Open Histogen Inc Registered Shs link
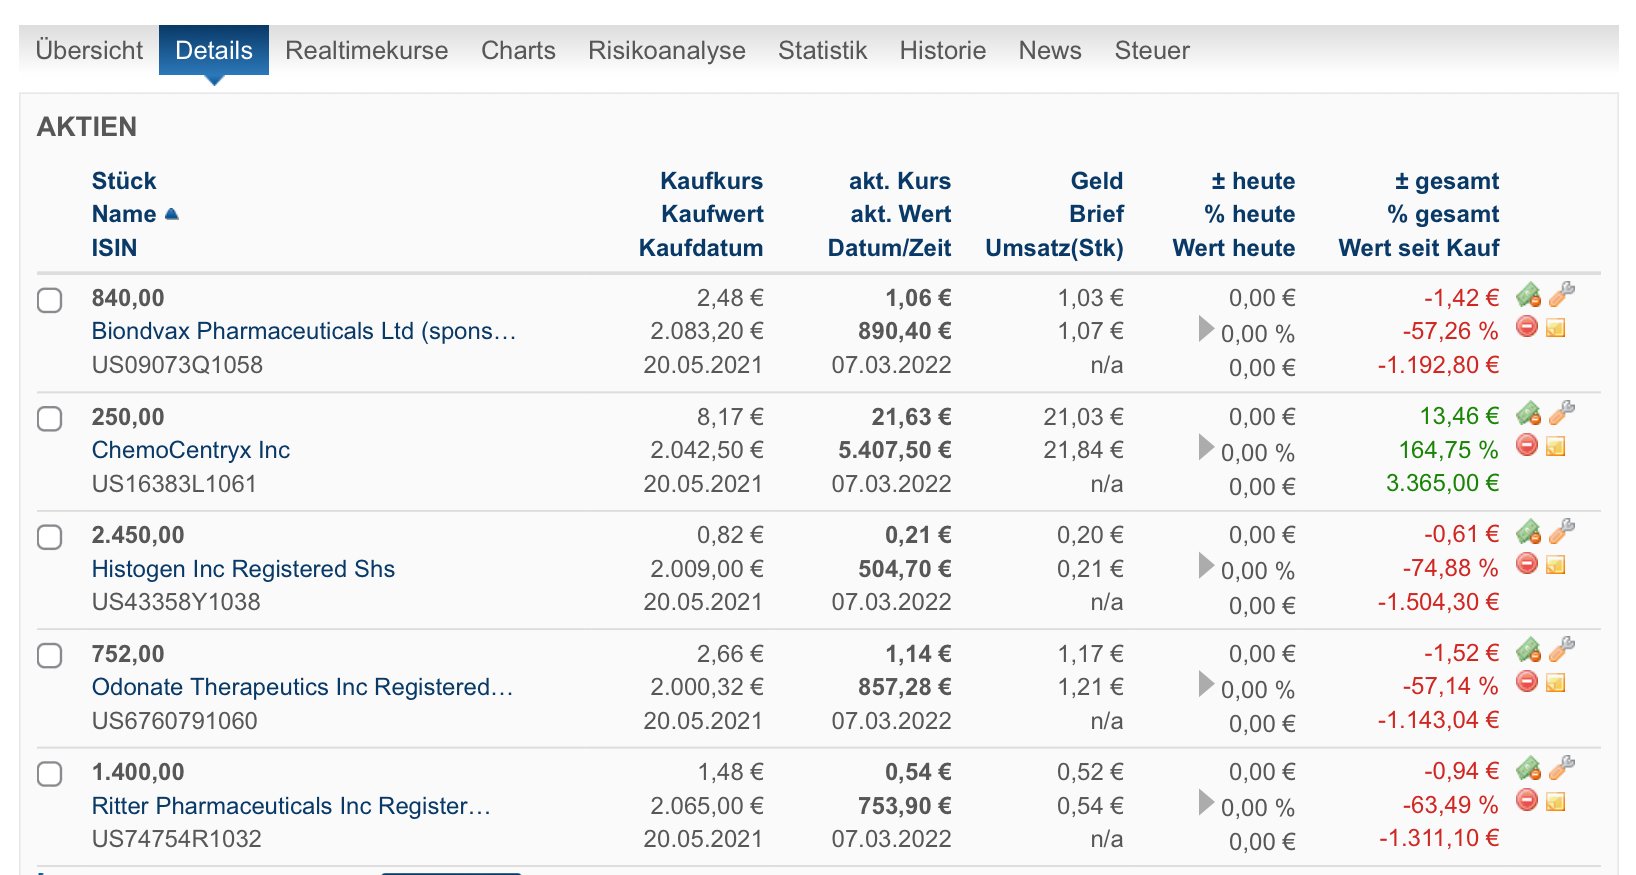 point(243,569)
